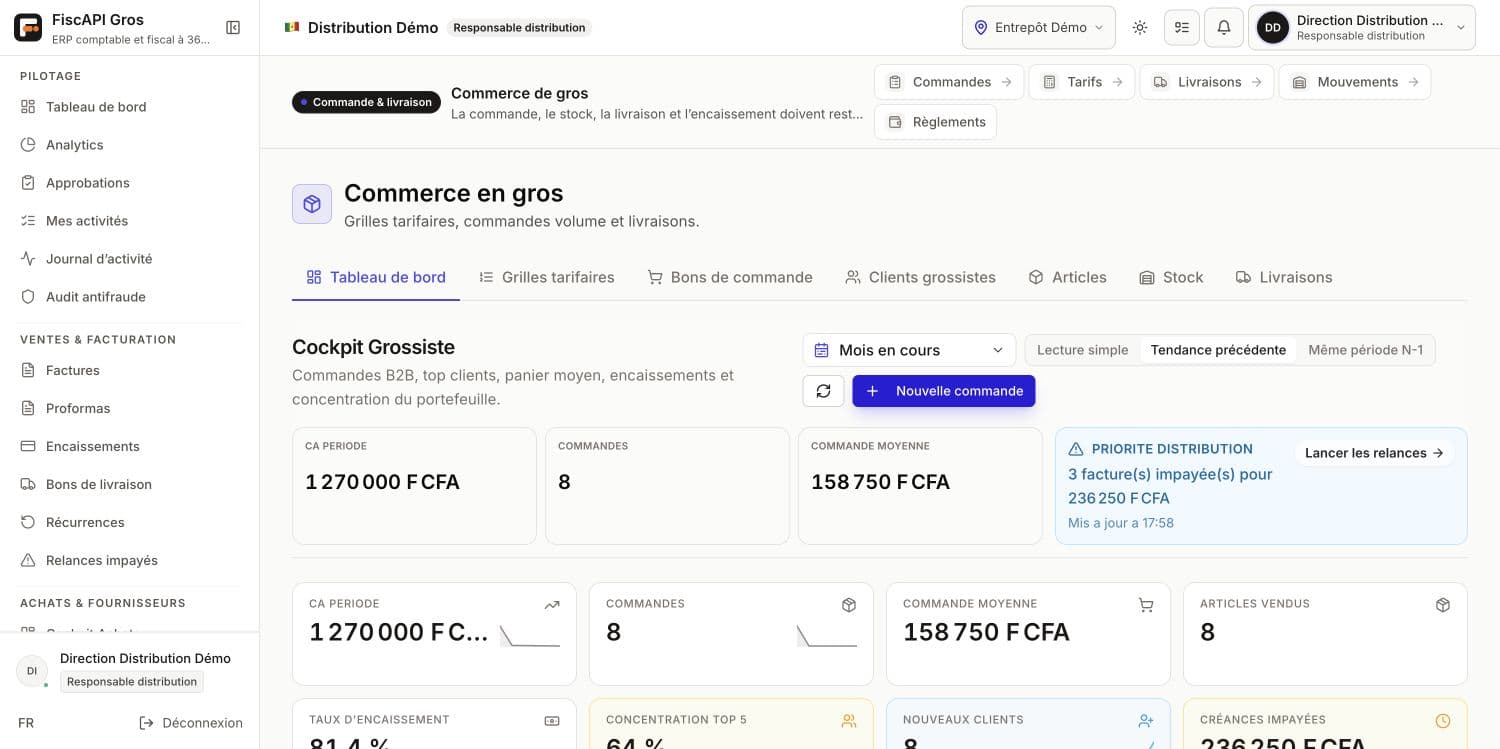Open Audit antifraude in sidebar

coord(130,297)
